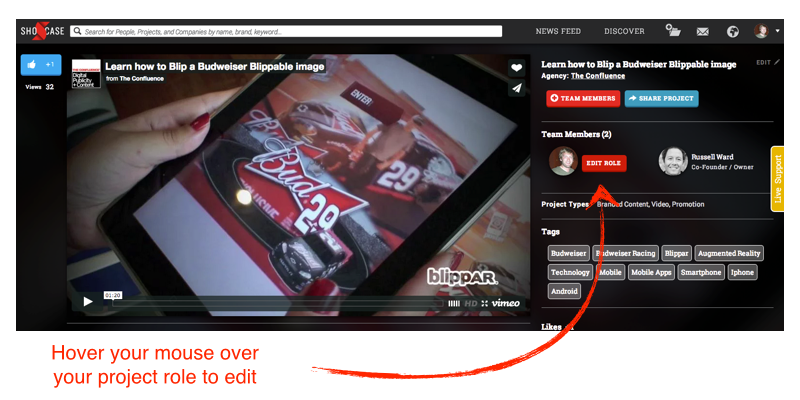The width and height of the screenshot is (800, 400).
Task: Enter fullscreen on the video
Action: click(x=484, y=304)
